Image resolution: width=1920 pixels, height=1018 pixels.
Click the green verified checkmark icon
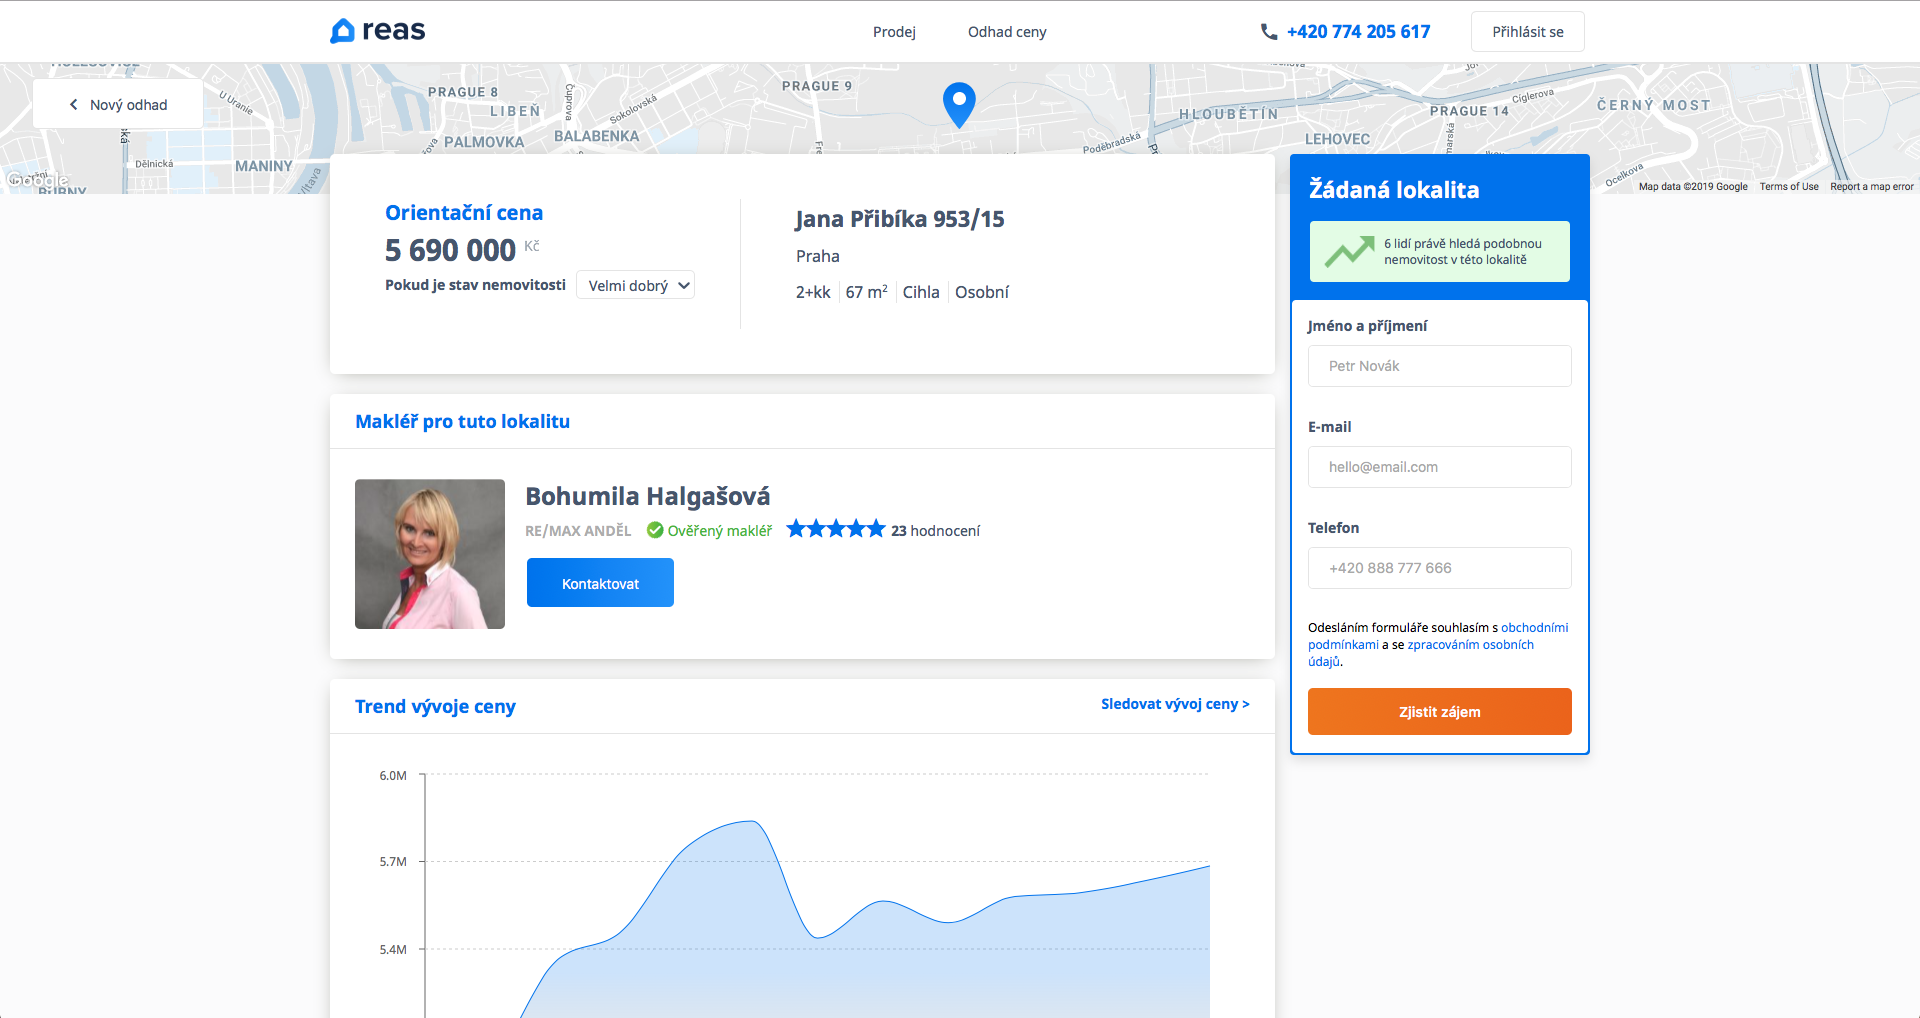coord(655,530)
